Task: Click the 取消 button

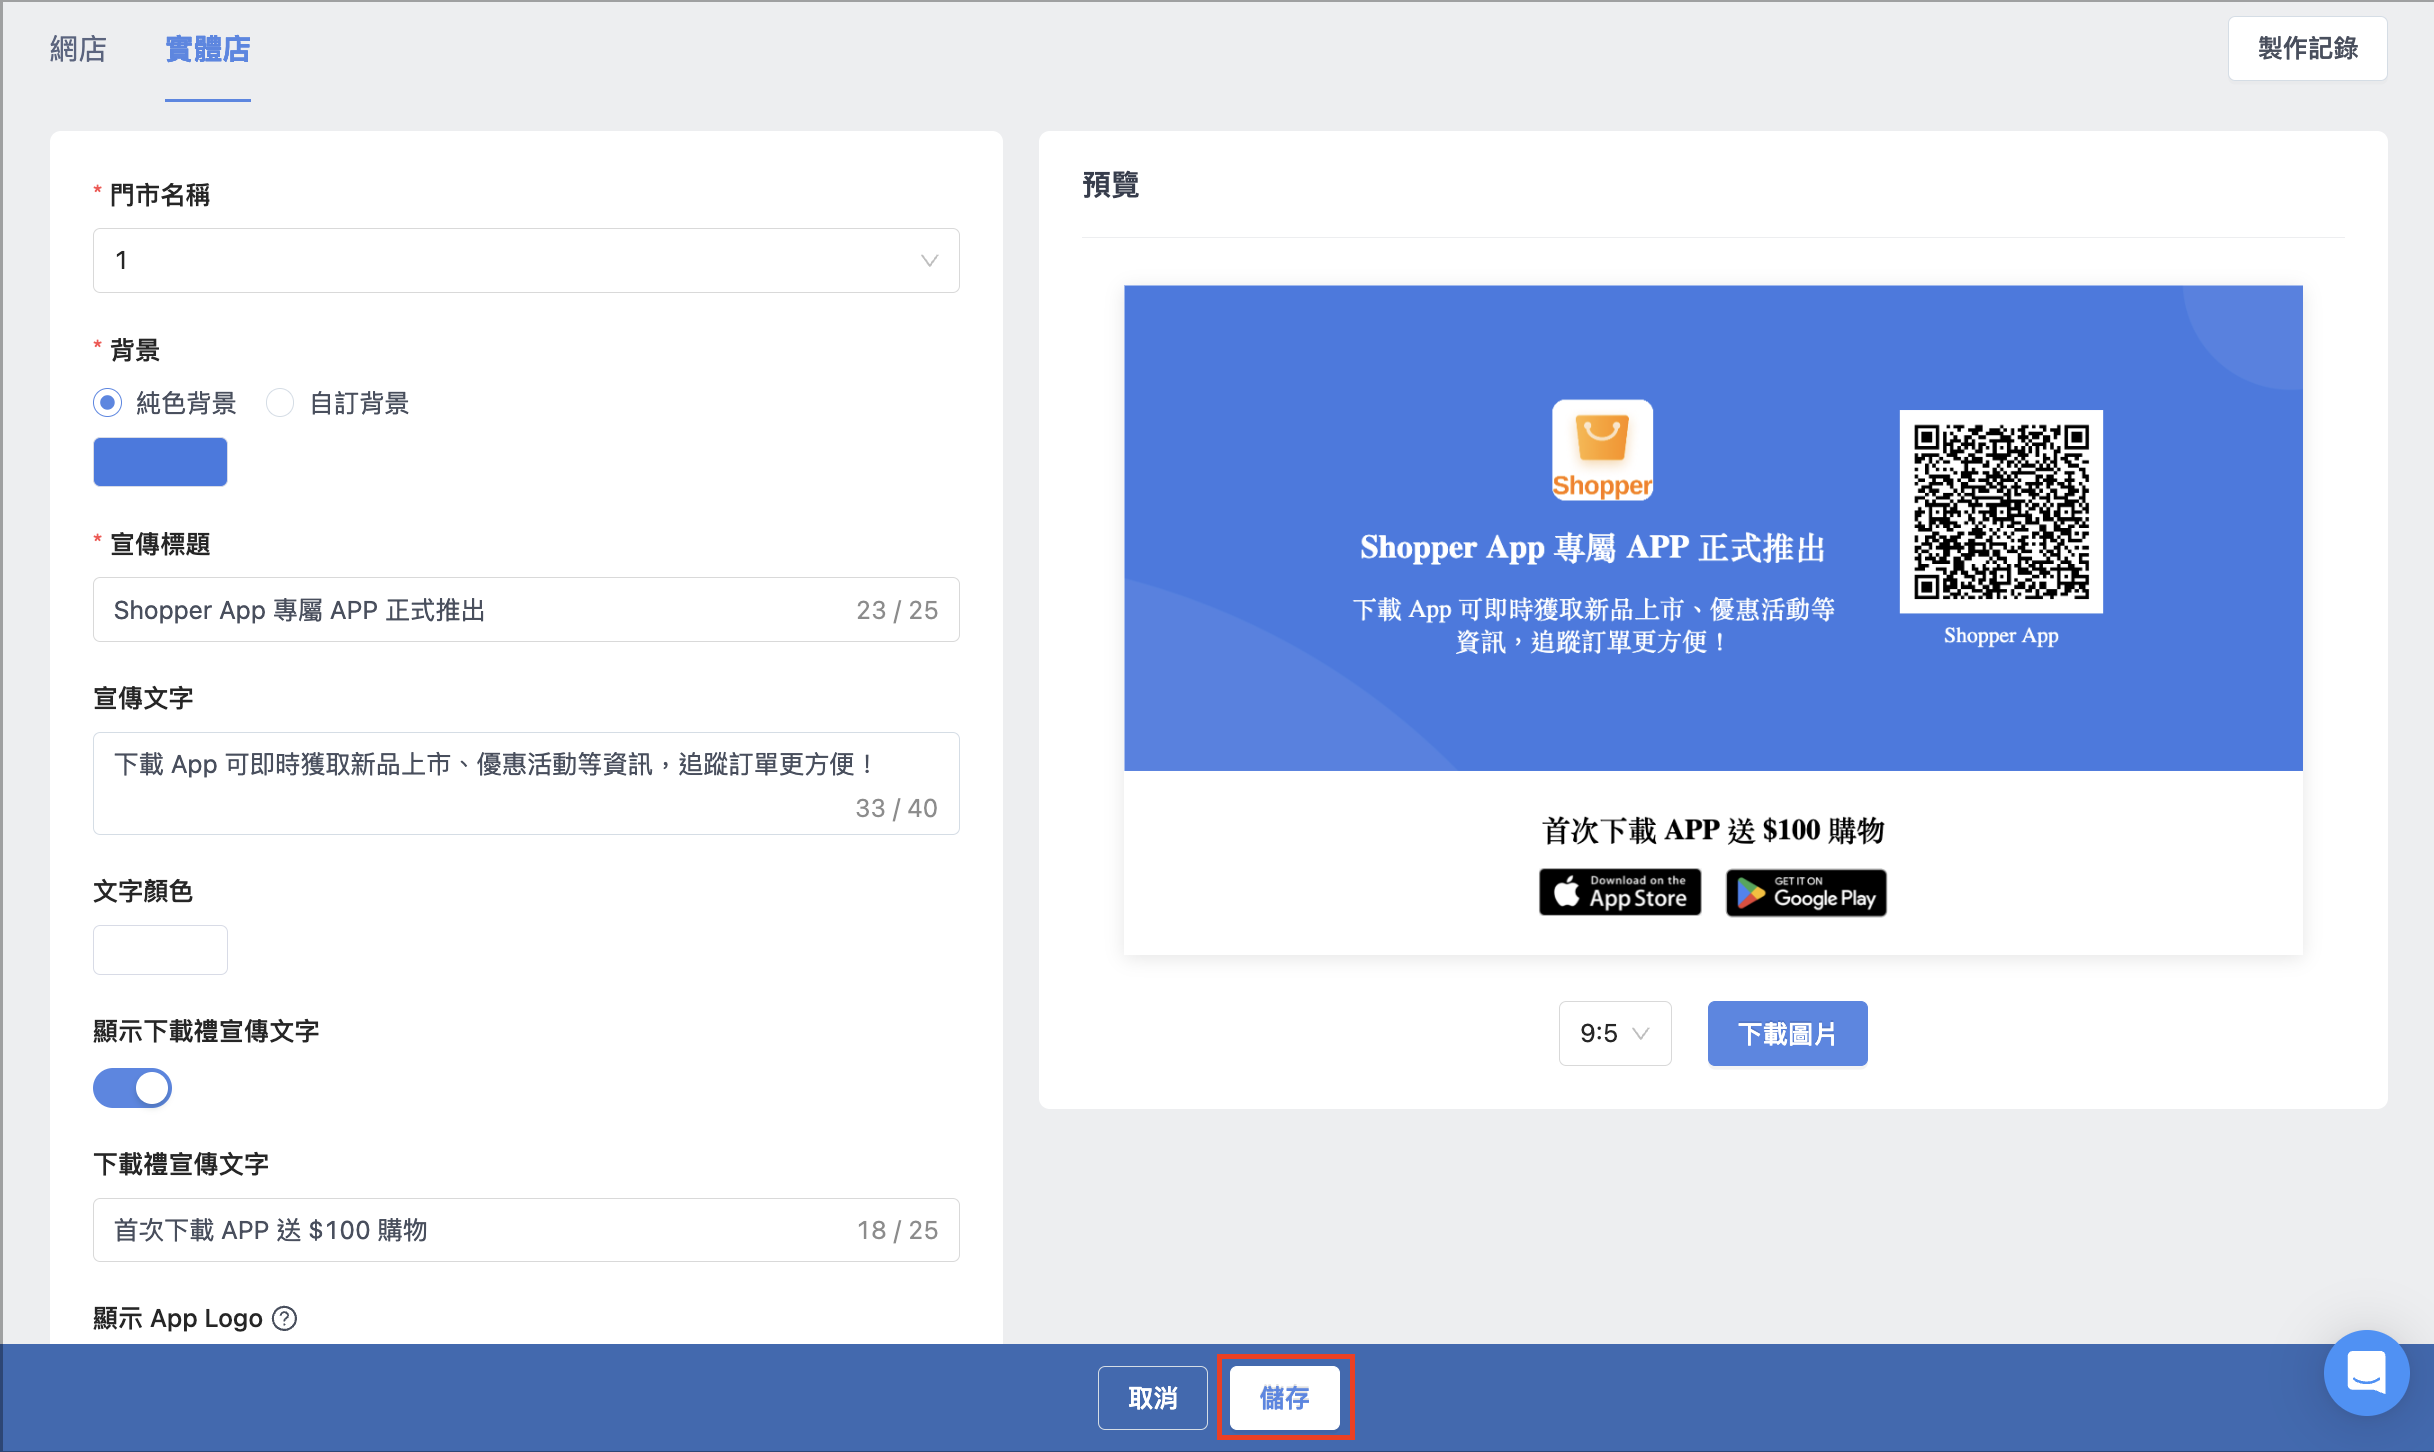Action: tap(1153, 1398)
